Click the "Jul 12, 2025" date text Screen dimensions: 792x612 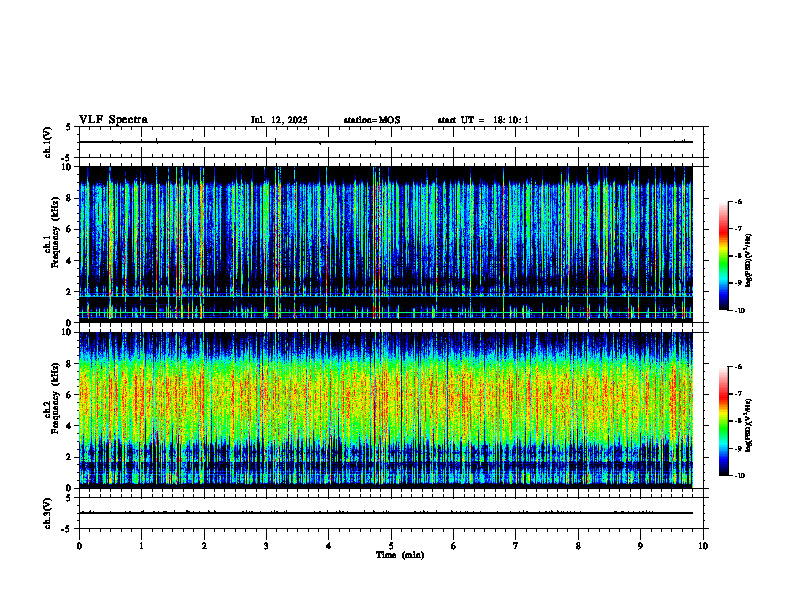coord(279,120)
